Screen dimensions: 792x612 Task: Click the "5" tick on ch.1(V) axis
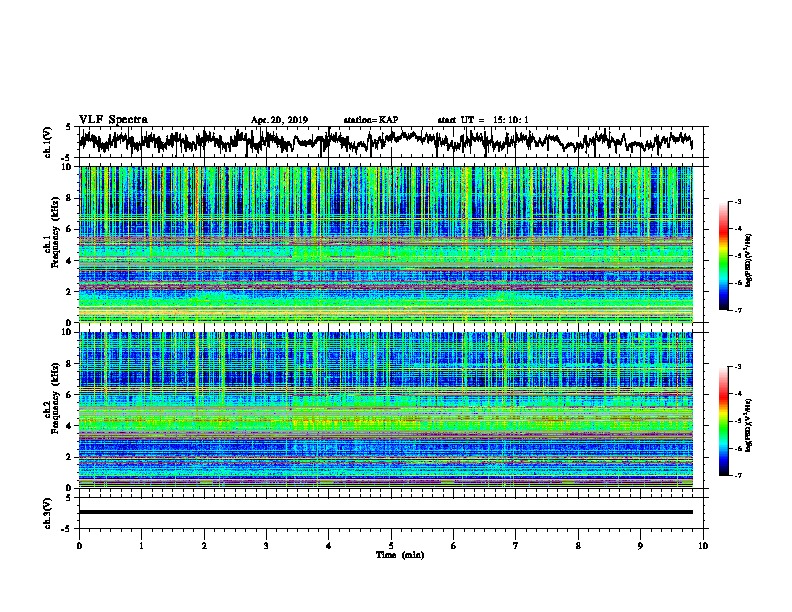(69, 127)
